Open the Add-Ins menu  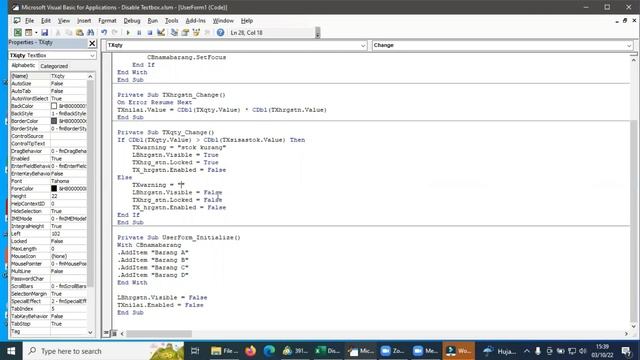point(196,20)
